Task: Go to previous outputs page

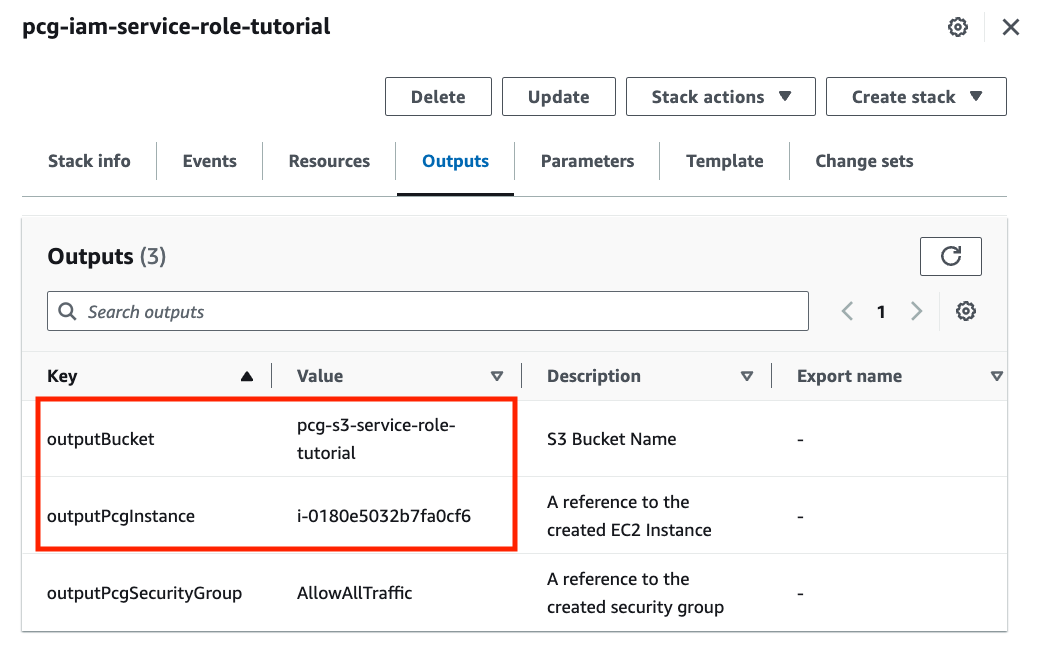Action: coord(847,311)
